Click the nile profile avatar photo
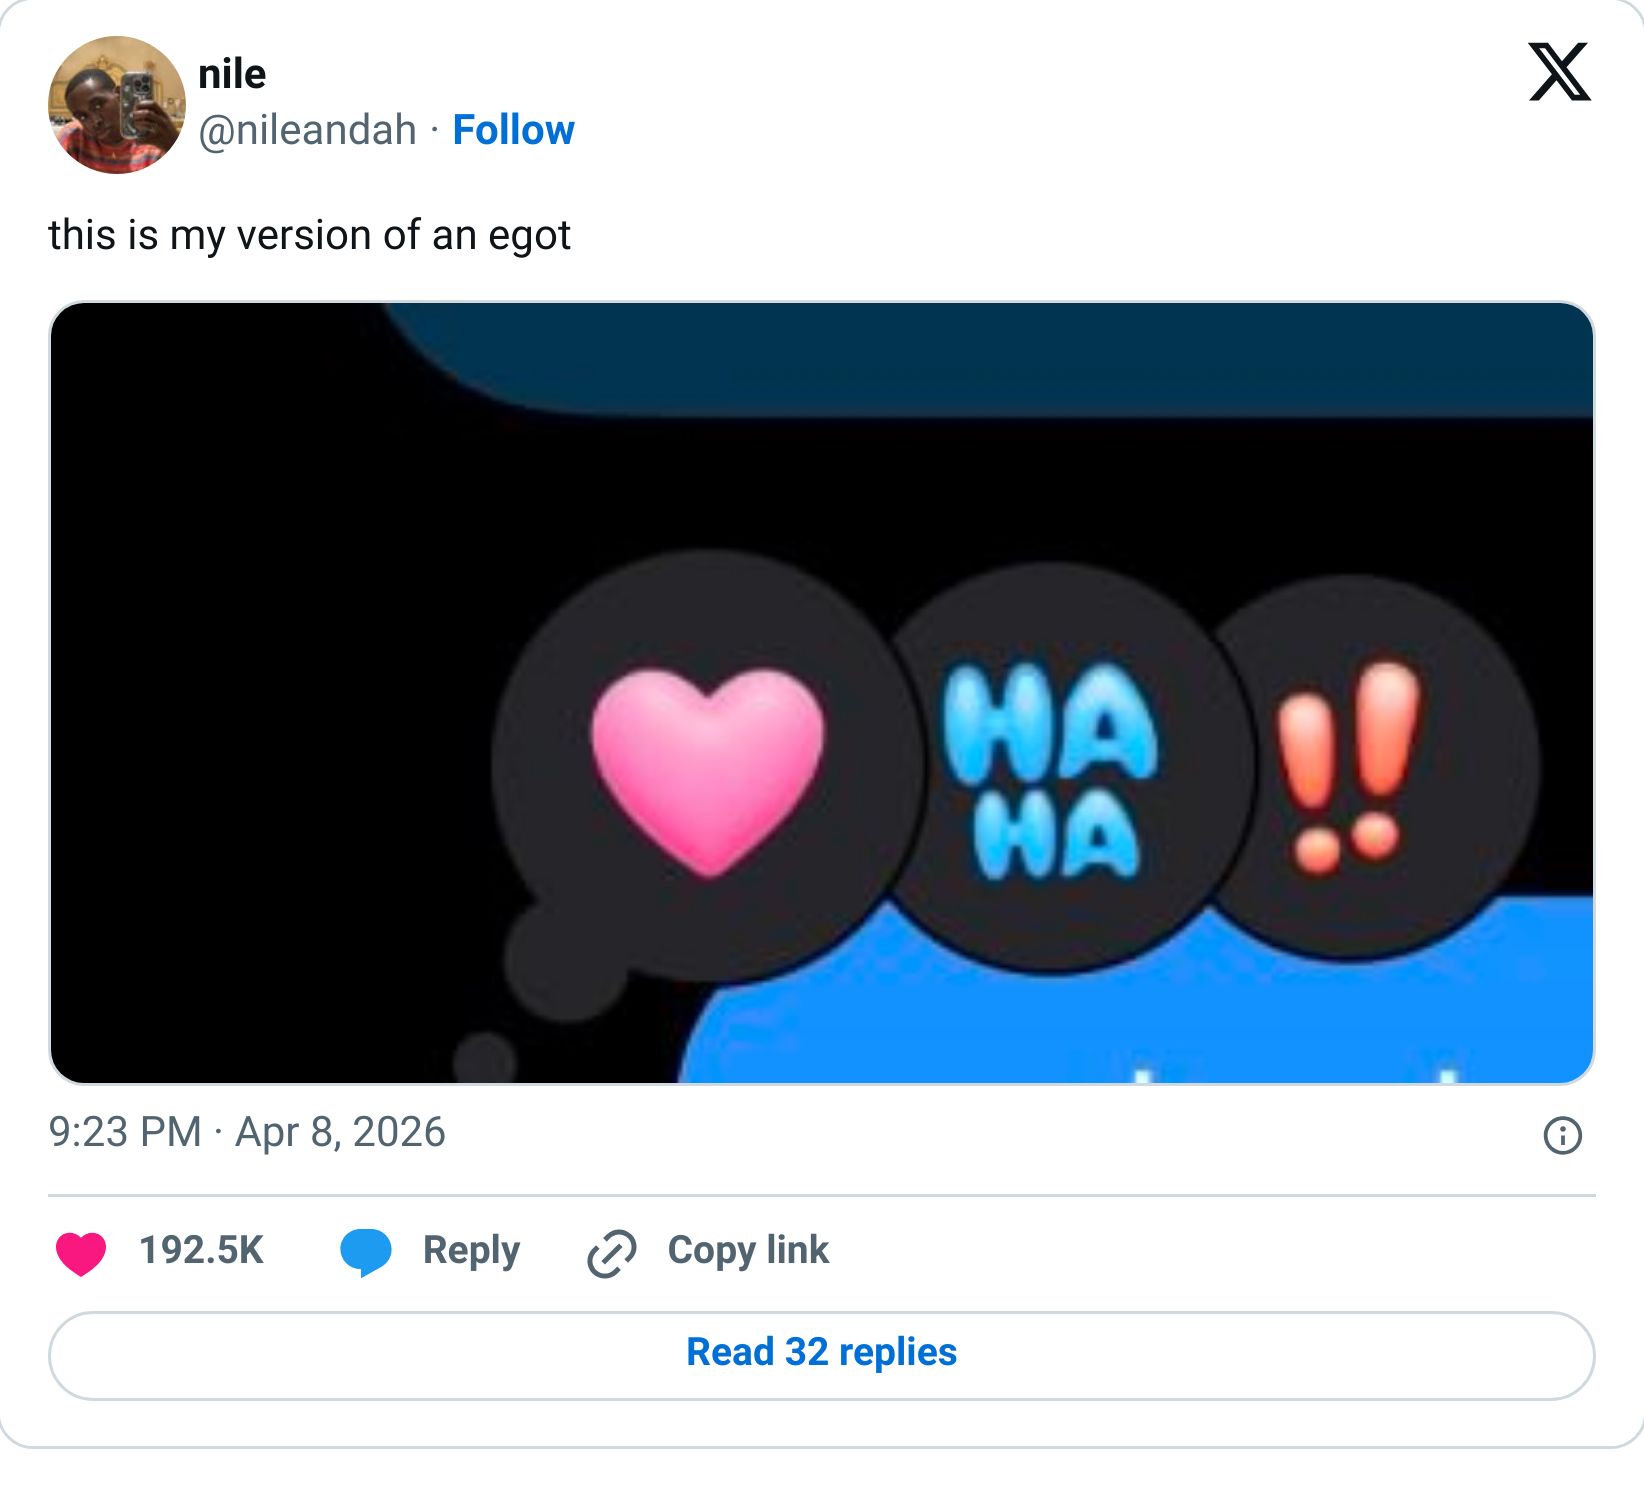 116,105
